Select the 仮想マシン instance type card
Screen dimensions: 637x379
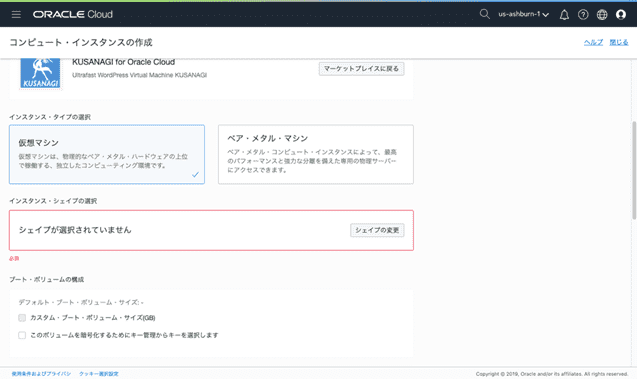[x=107, y=154]
